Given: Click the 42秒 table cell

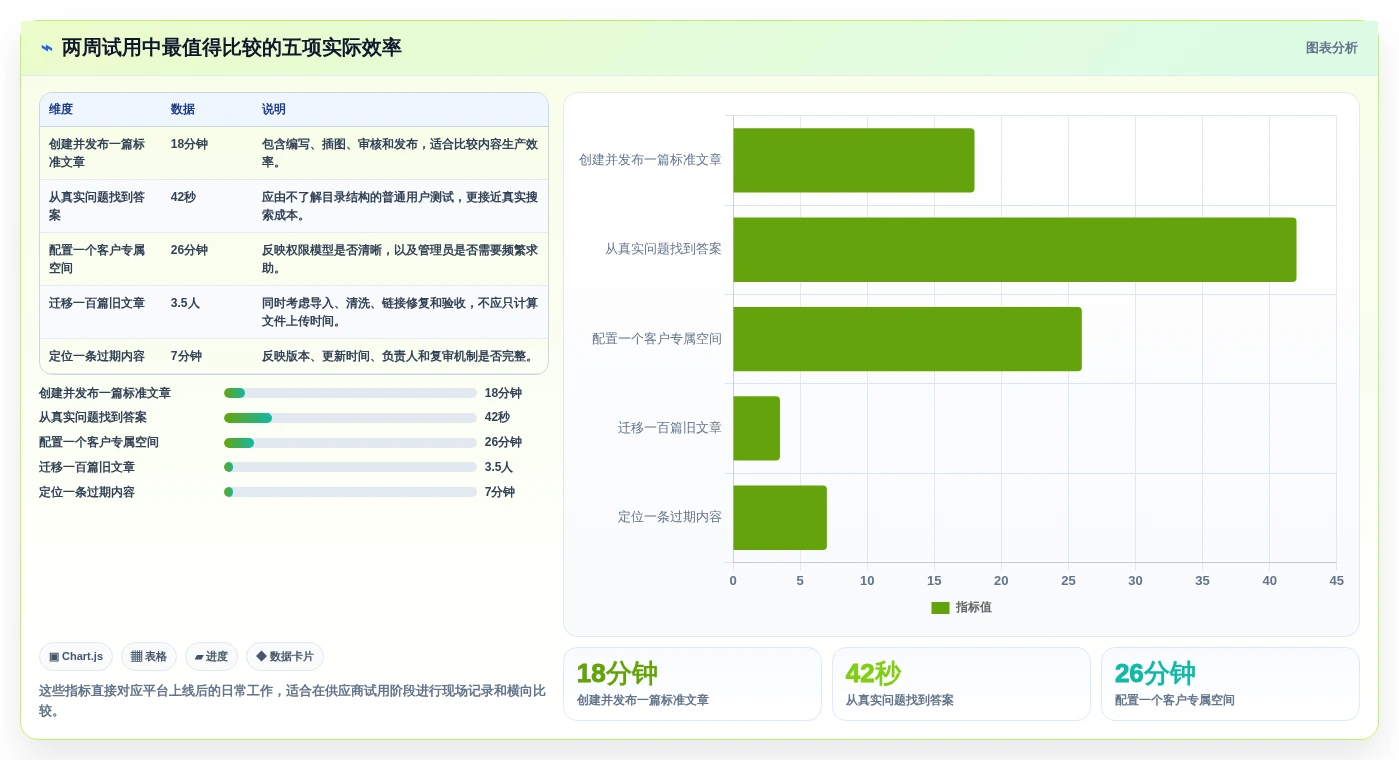Looking at the screenshot, I should pyautogui.click(x=183, y=197).
